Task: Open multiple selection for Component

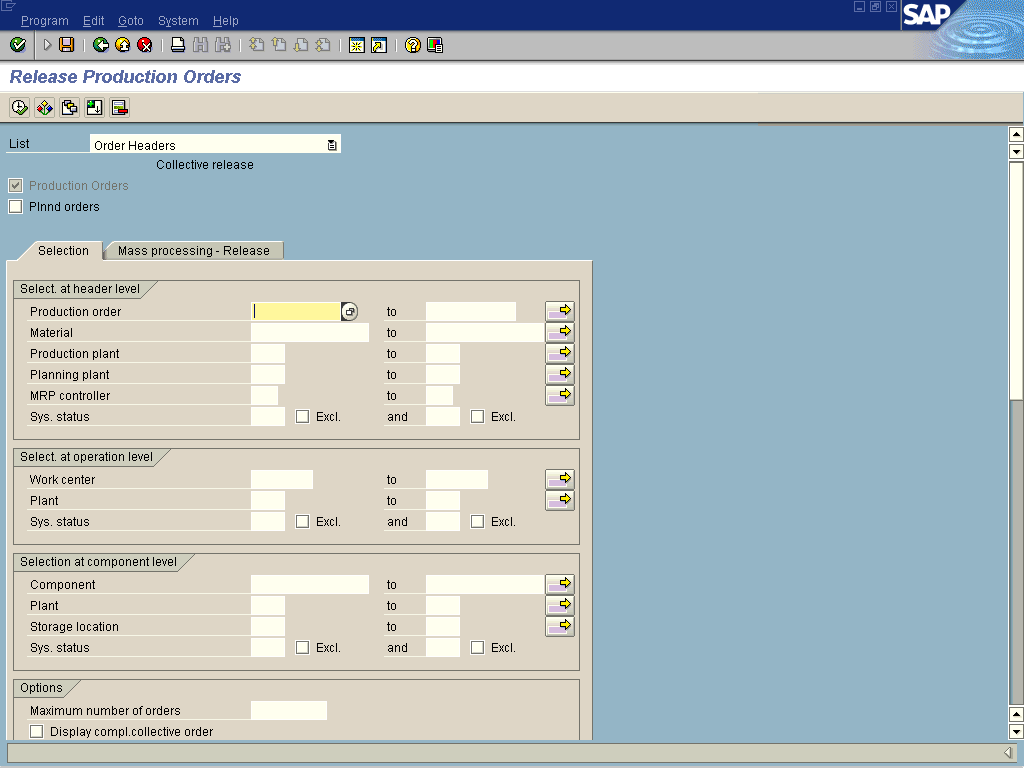Action: point(560,584)
